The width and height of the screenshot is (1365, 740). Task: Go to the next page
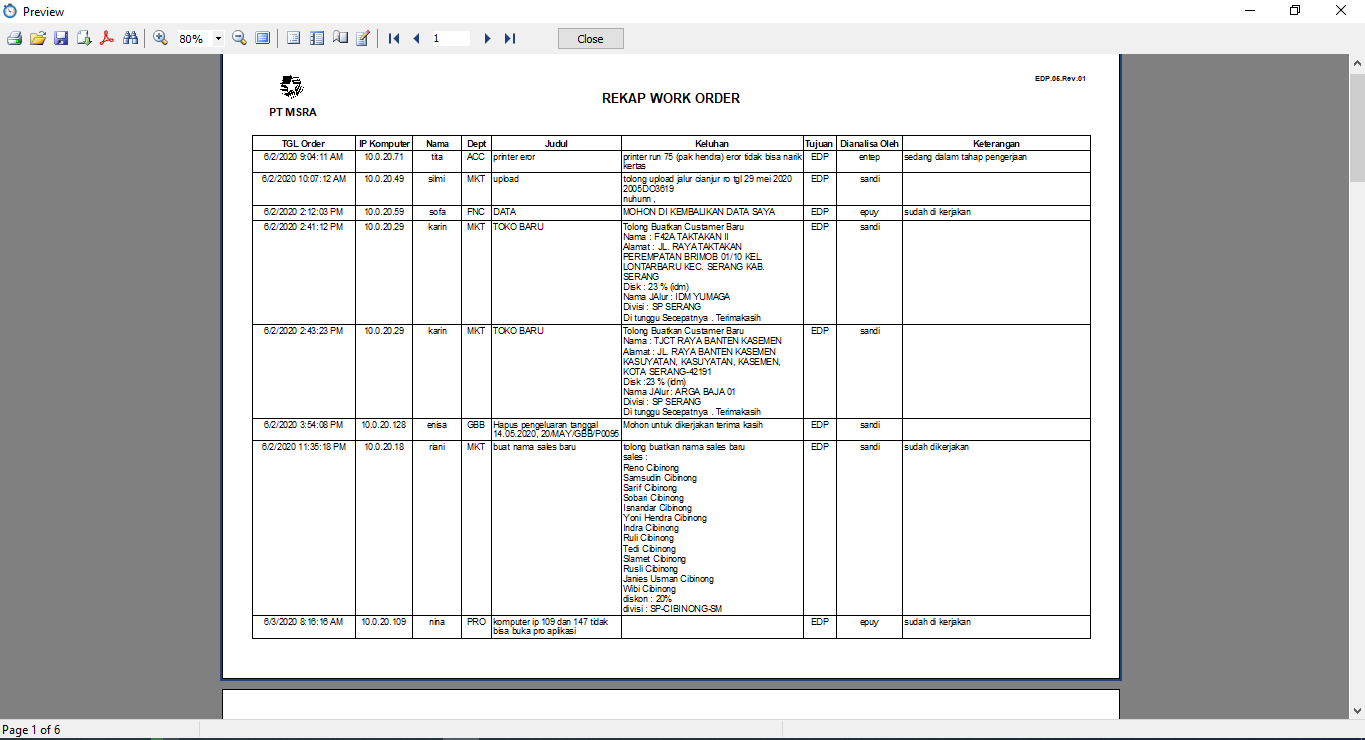[x=487, y=38]
